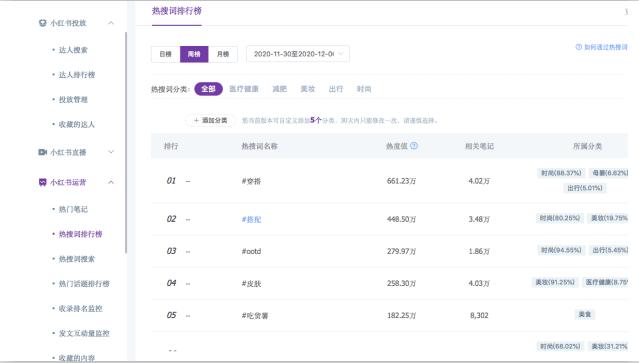Select the 周榜 weekly ranking
The height and width of the screenshot is (363, 639).
[194, 54]
